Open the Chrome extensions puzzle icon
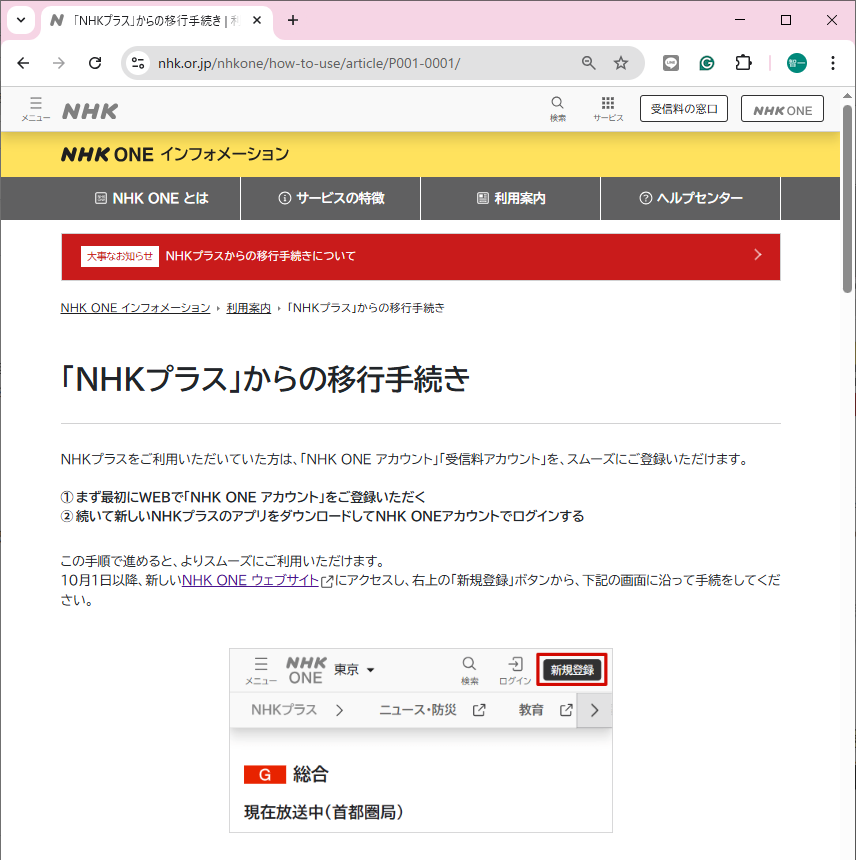Screen dimensions: 856x860 pyautogui.click(x=743, y=63)
